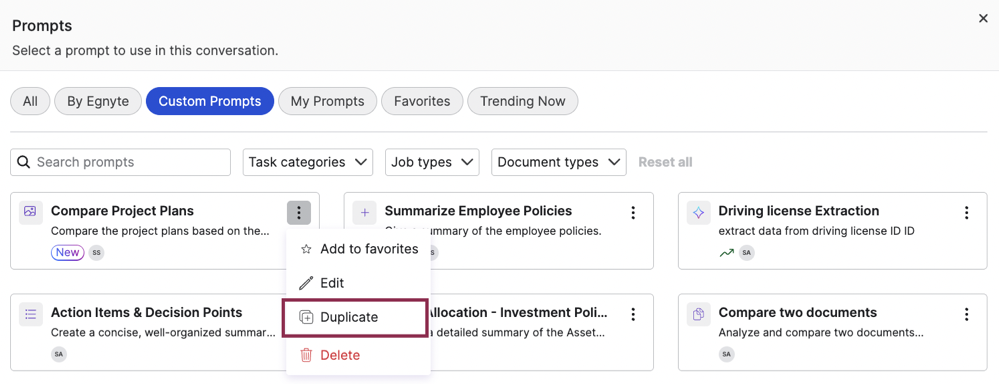Open Allocation - Investment Policy more options
999x384 pixels.
click(633, 315)
